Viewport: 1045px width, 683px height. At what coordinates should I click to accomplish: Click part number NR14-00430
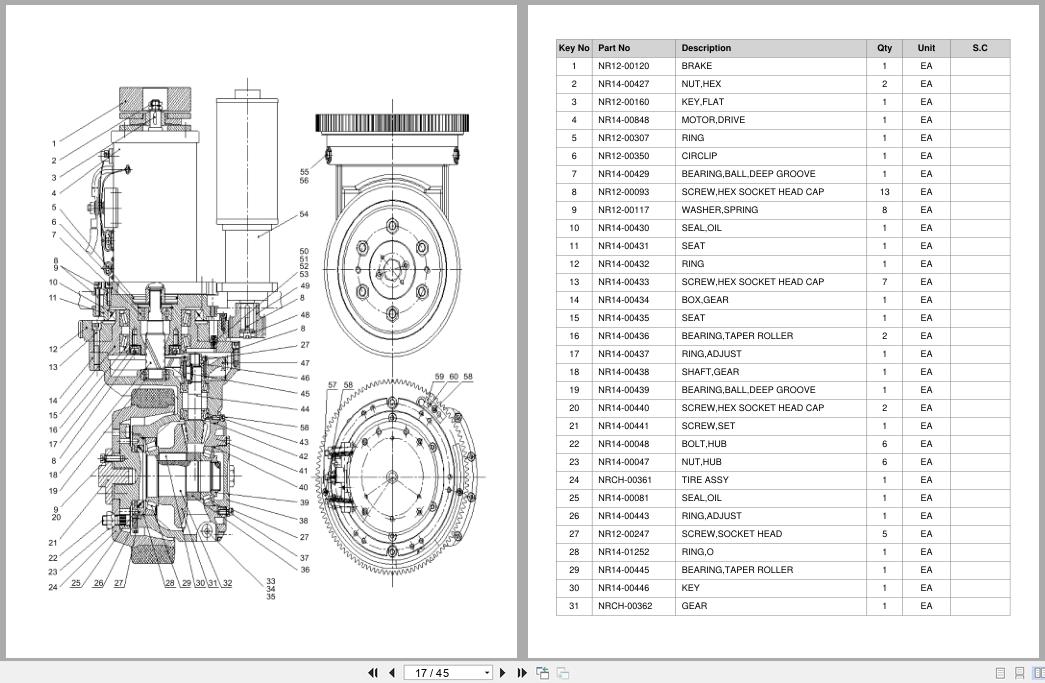click(623, 228)
